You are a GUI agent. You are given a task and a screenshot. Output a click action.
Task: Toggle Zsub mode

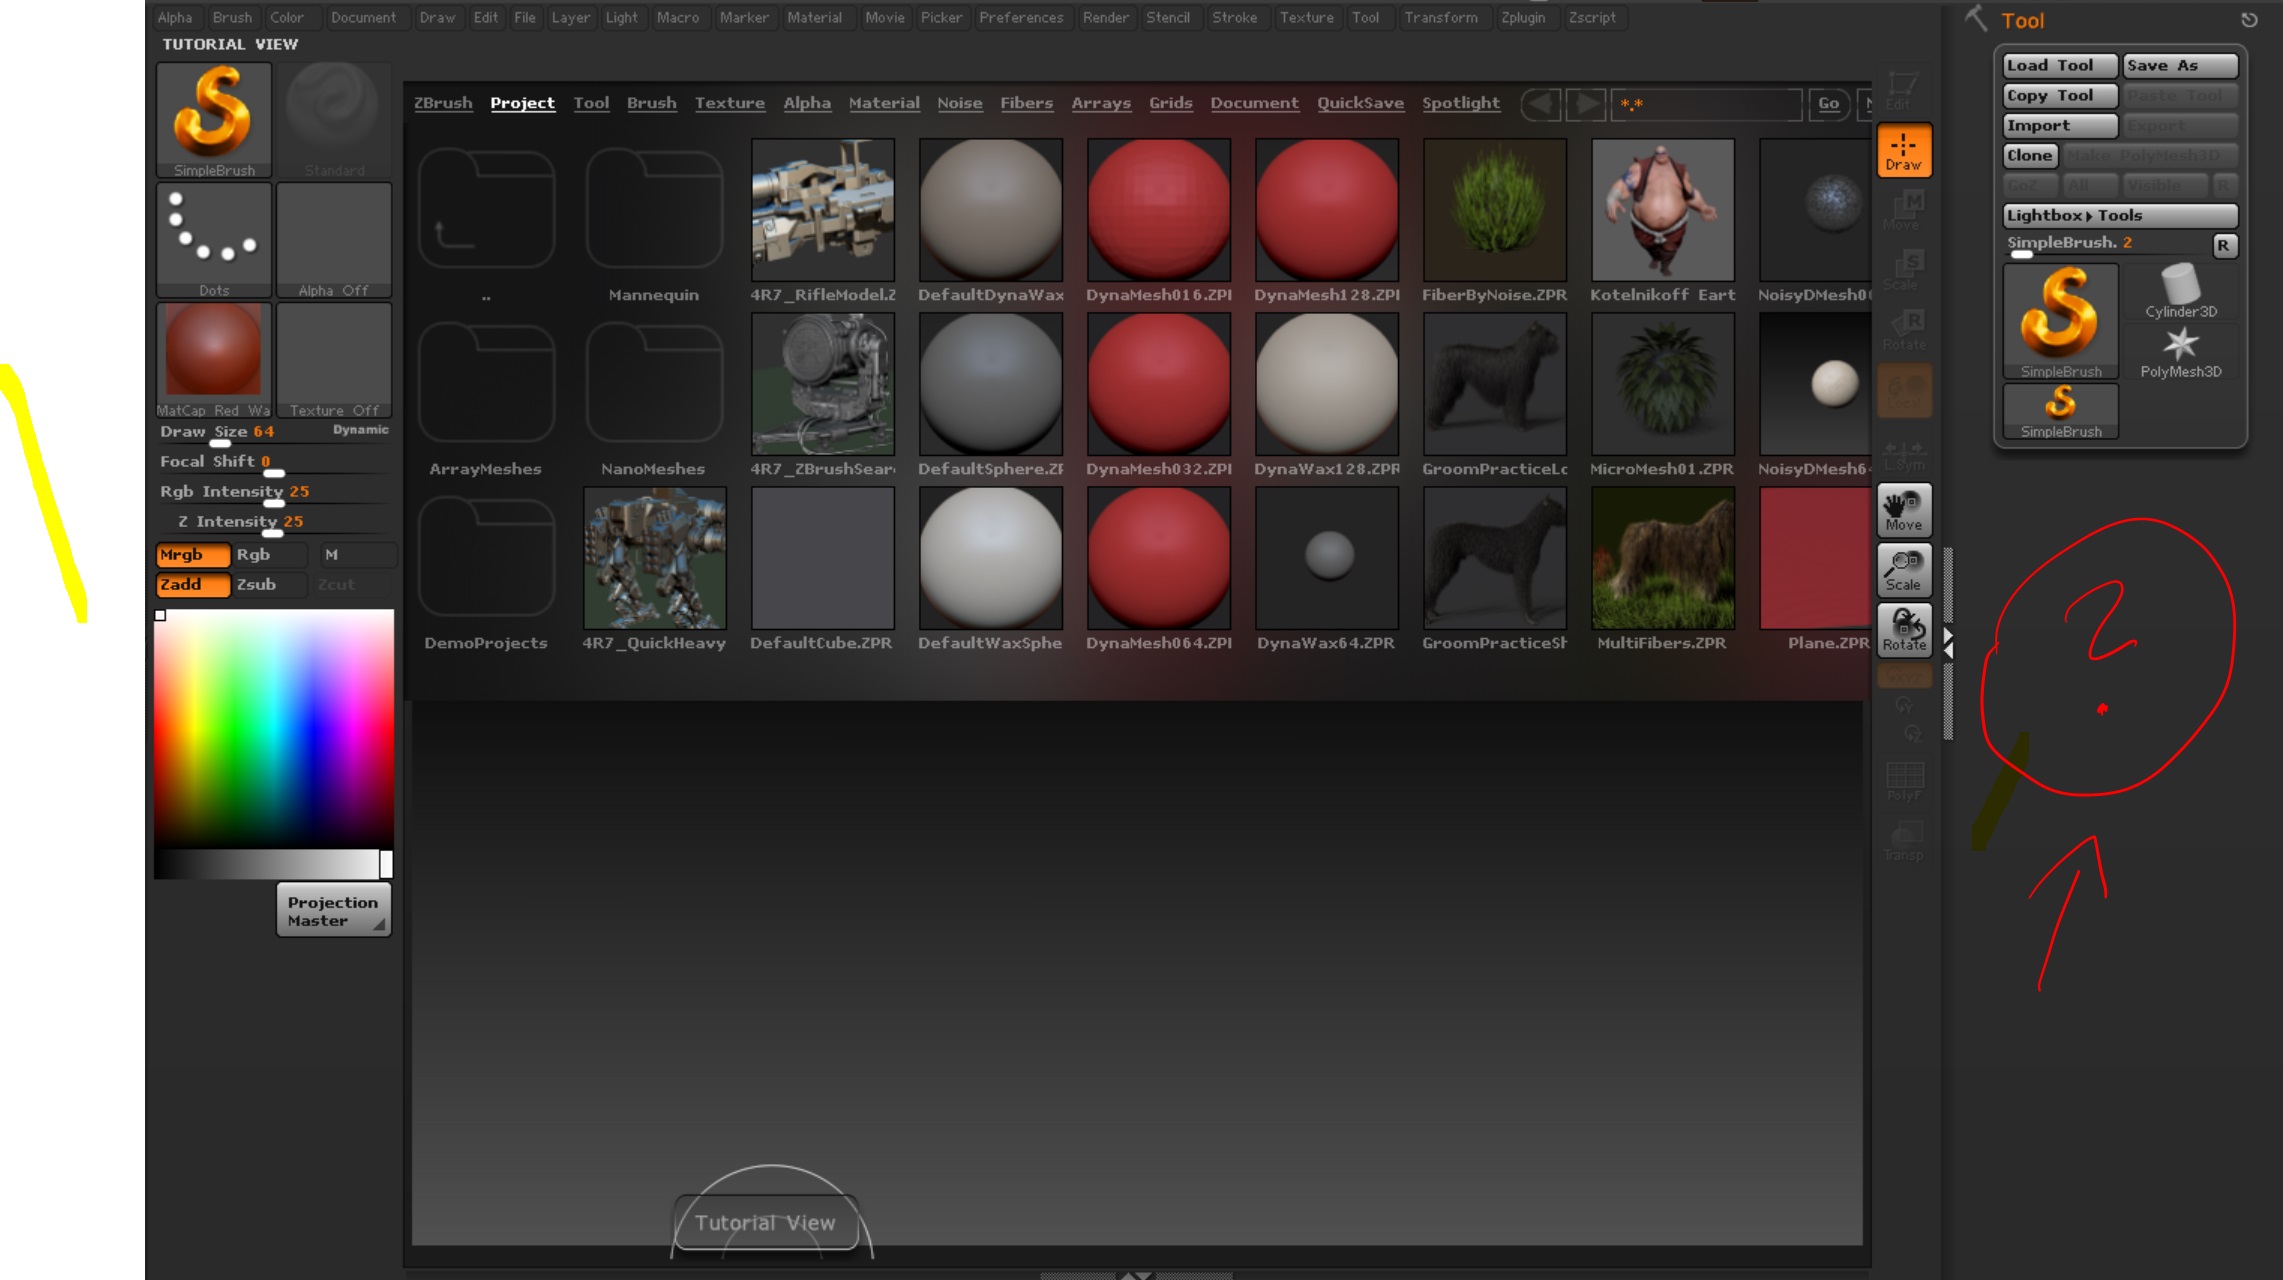pos(268,585)
